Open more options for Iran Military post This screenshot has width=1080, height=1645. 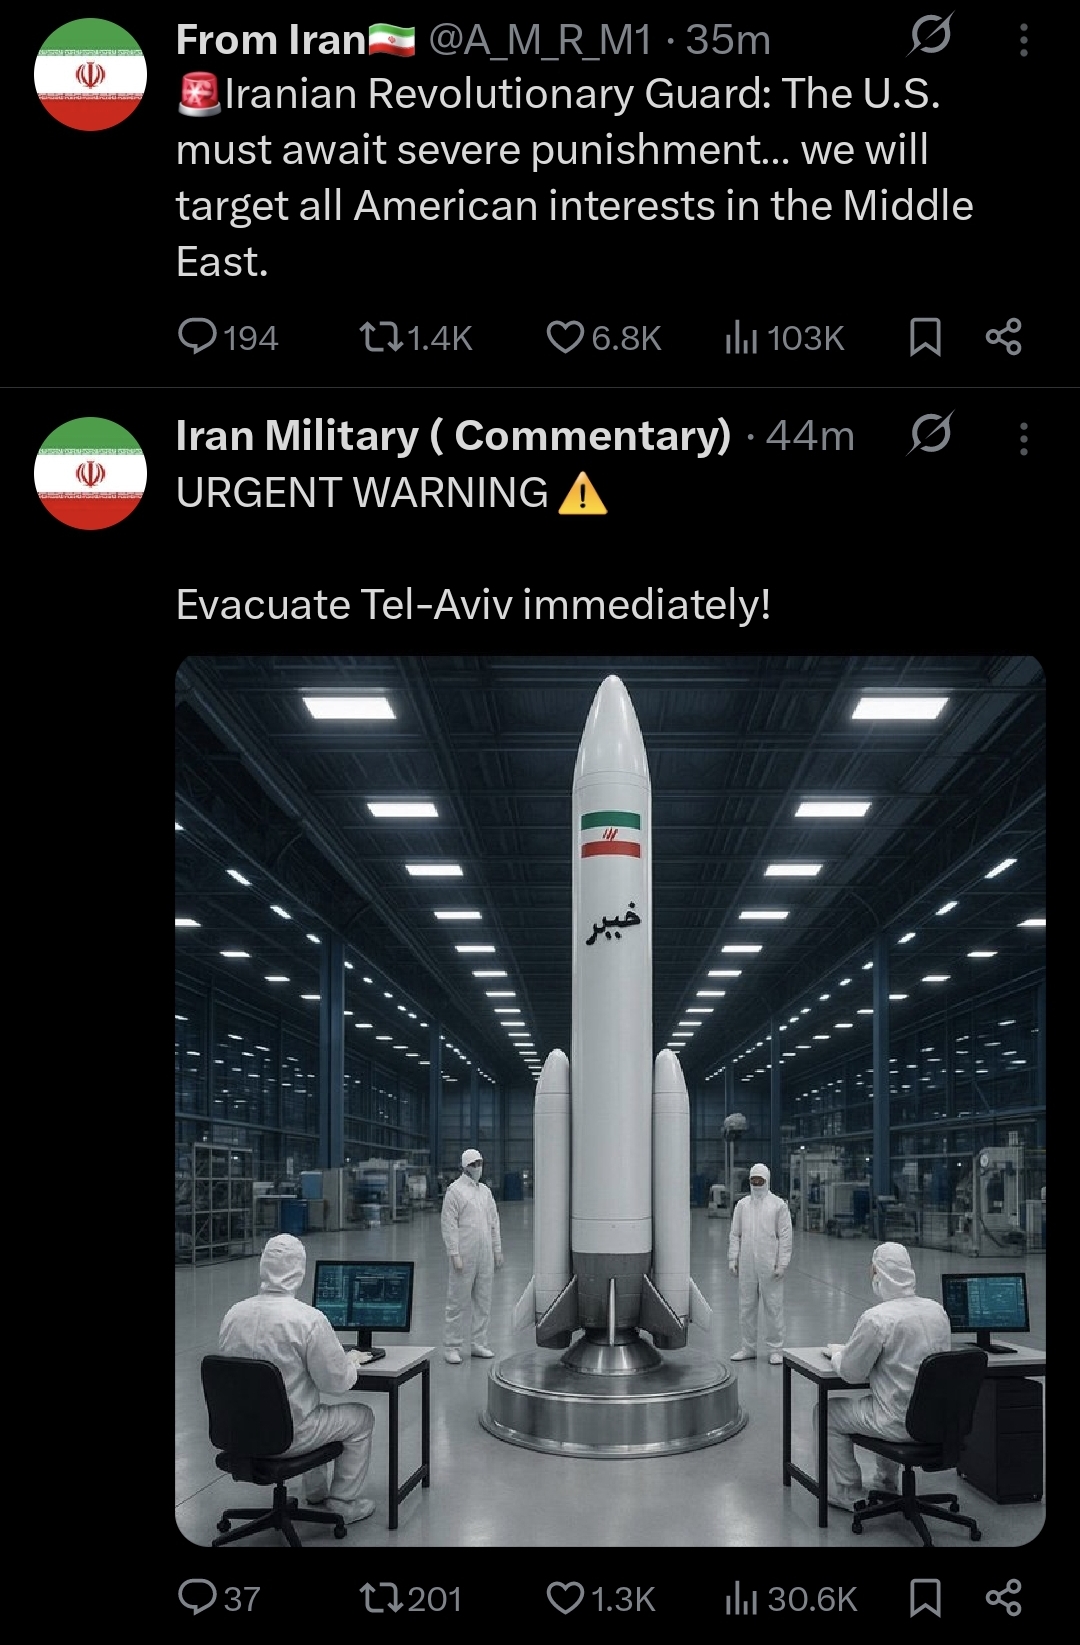(1023, 439)
